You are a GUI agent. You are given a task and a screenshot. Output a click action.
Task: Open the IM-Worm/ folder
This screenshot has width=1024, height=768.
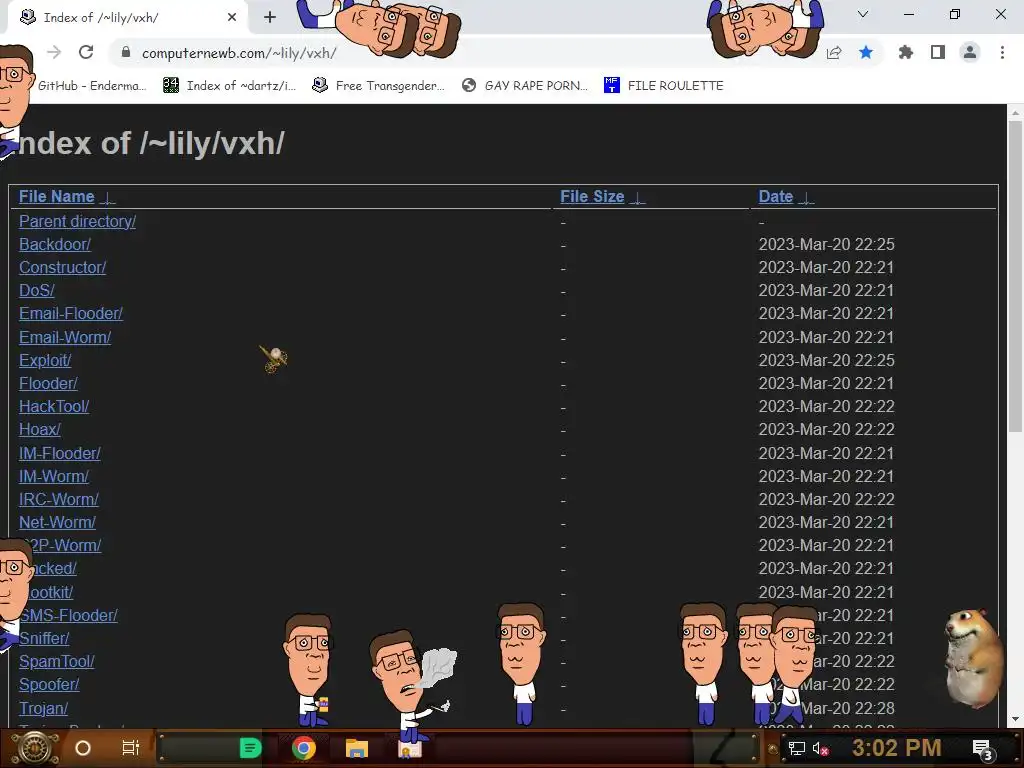point(54,476)
